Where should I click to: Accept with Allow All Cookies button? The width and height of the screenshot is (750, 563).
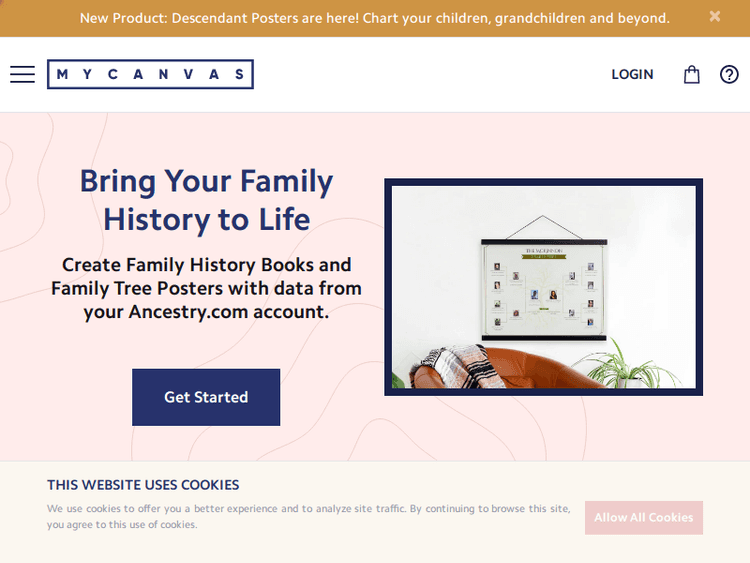[x=643, y=518]
